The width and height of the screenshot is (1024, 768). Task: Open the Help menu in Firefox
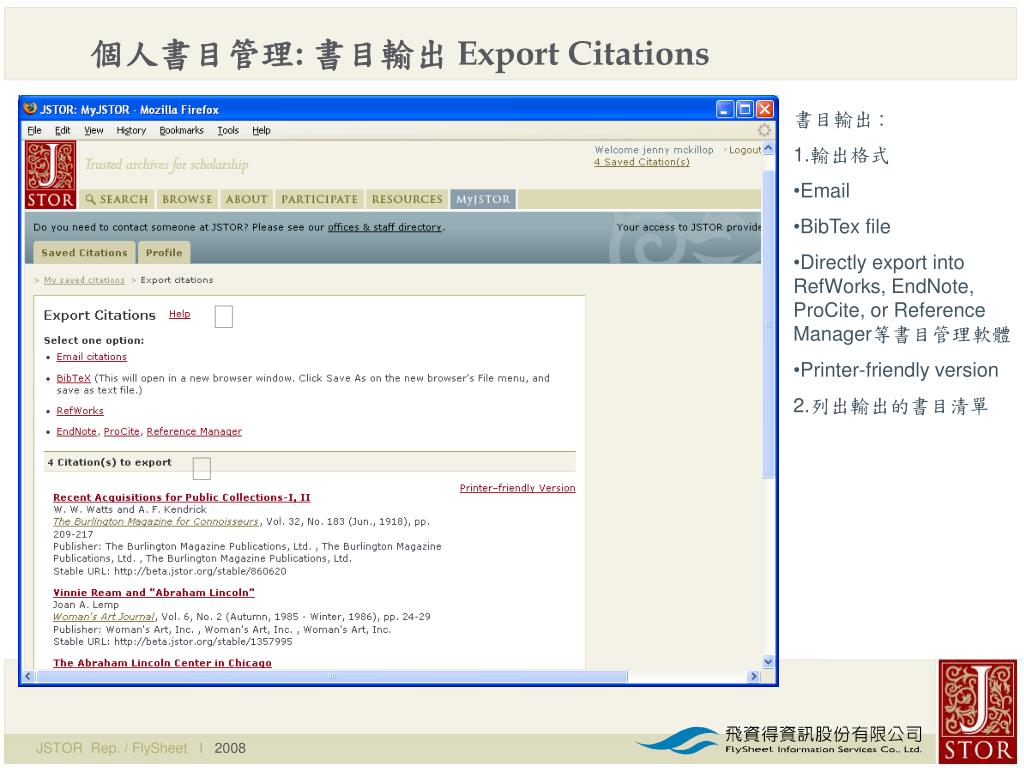pos(261,131)
